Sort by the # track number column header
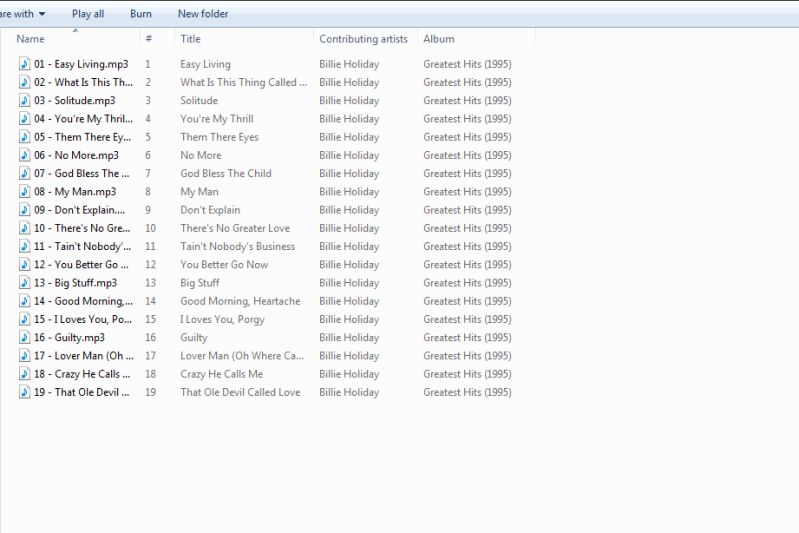This screenshot has height=533, width=799. coord(148,39)
